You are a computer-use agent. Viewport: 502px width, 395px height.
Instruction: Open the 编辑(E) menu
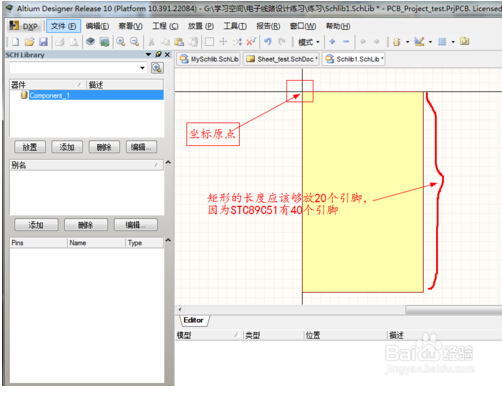tap(97, 26)
